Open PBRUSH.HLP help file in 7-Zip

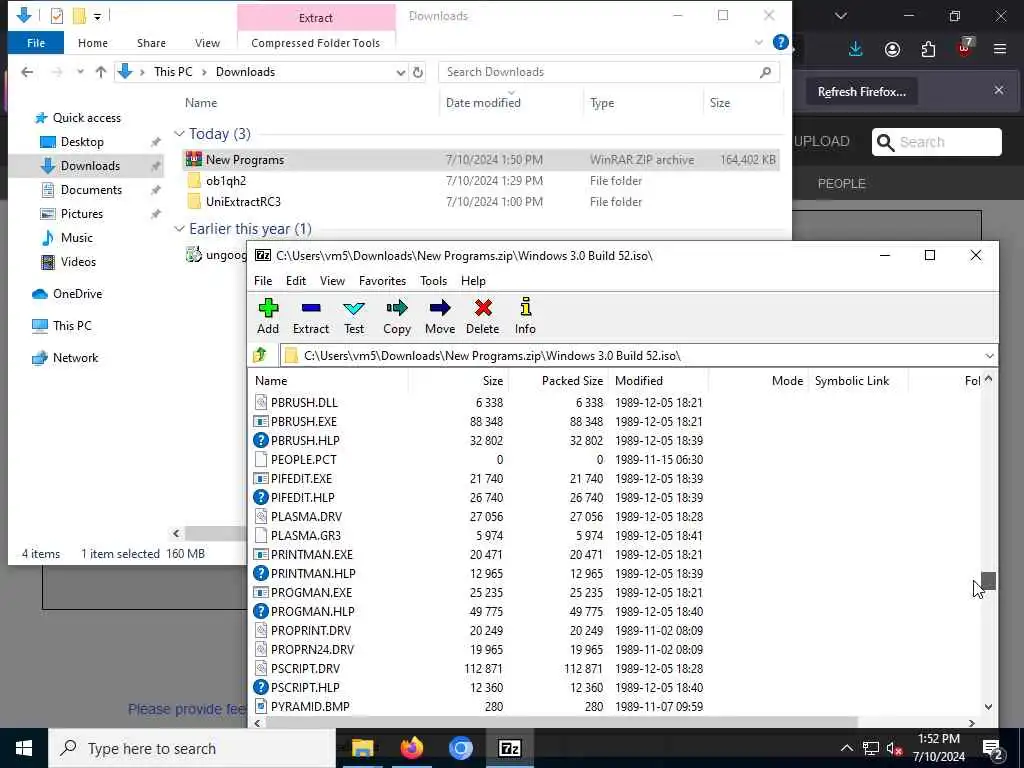pyautogui.click(x=305, y=440)
